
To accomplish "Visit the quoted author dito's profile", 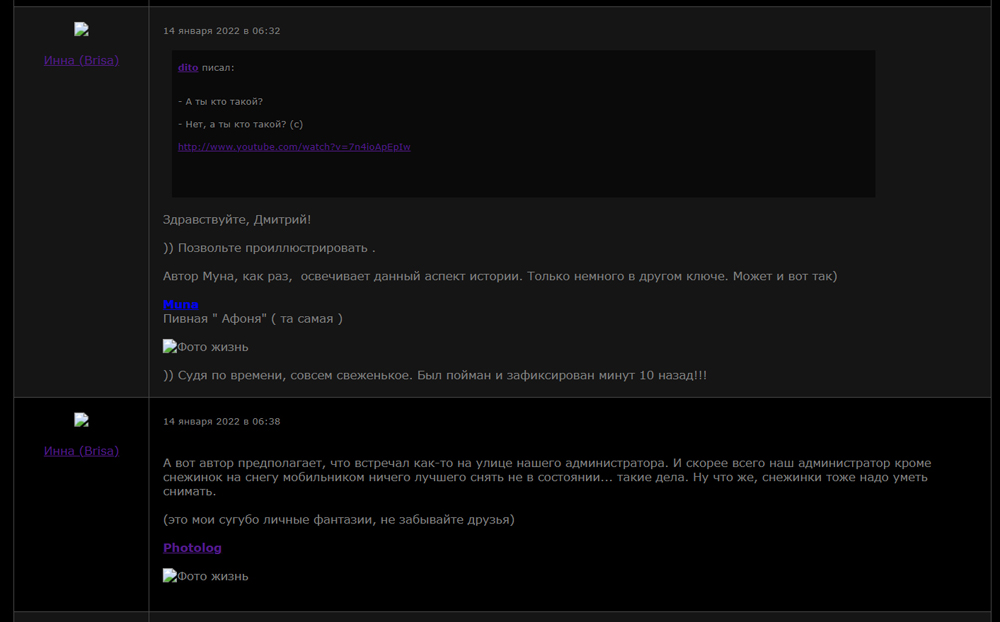I will pos(188,67).
